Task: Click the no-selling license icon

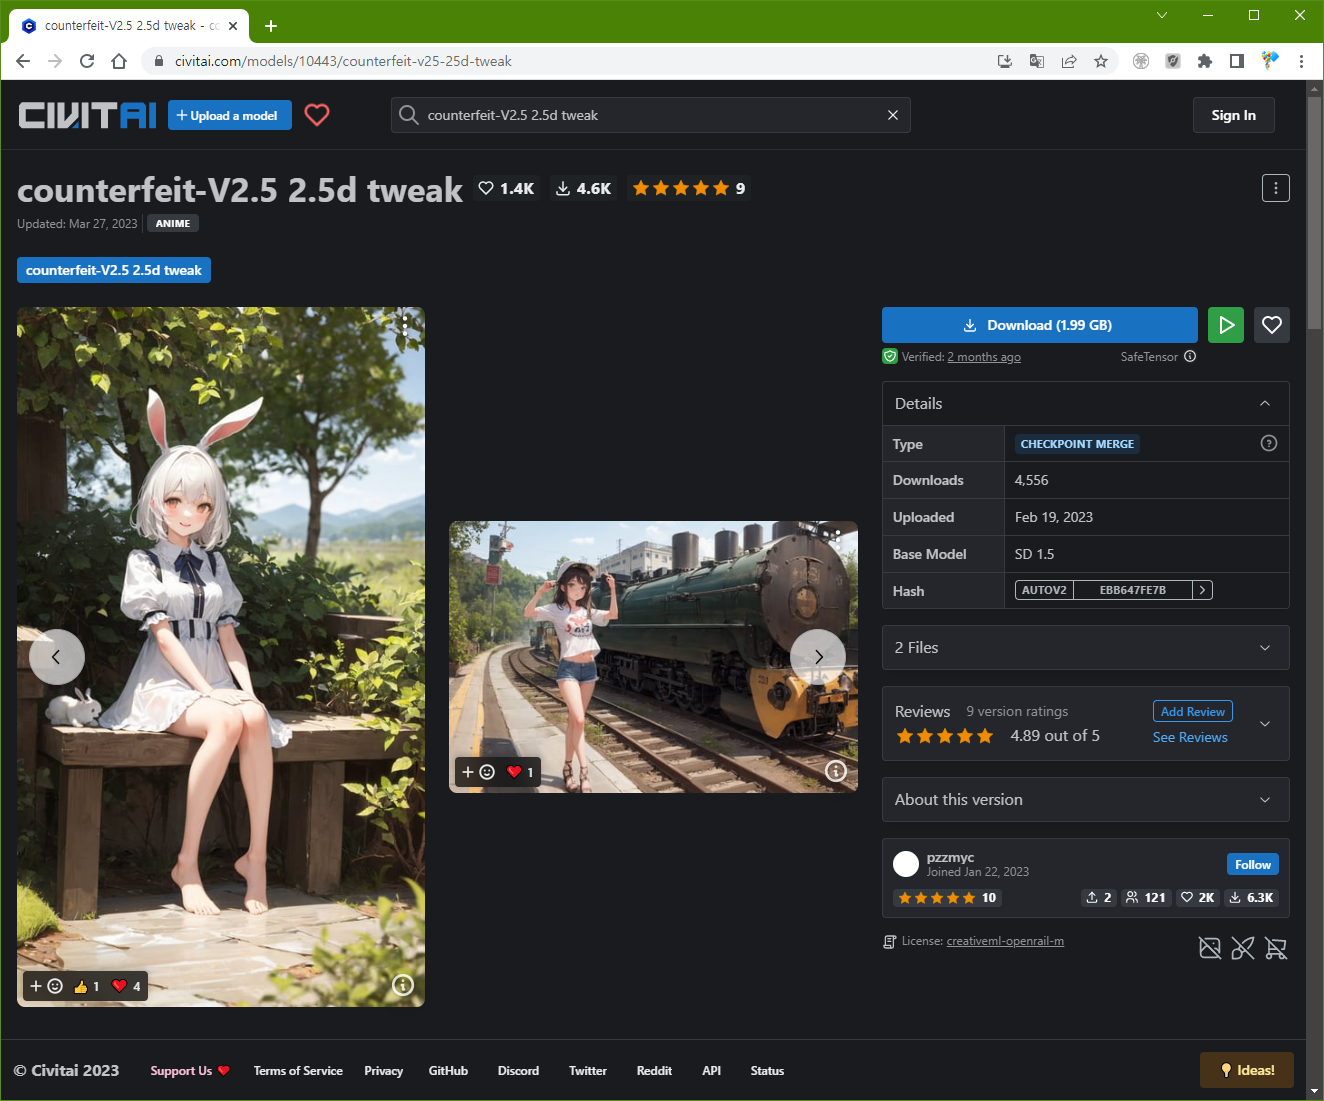Action: [x=1276, y=948]
